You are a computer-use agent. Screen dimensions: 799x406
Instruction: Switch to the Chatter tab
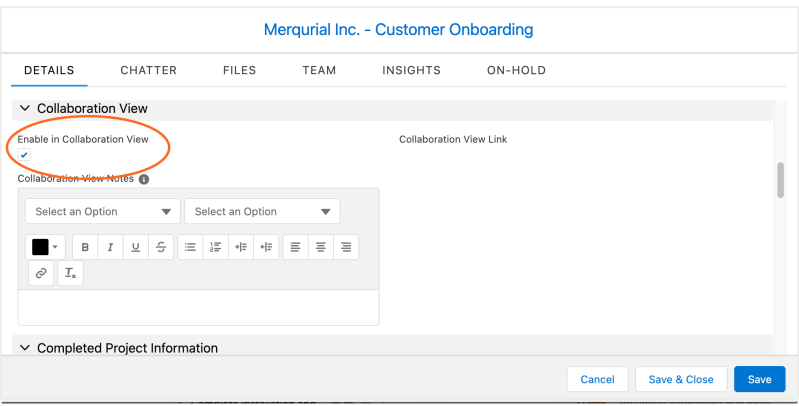click(149, 70)
